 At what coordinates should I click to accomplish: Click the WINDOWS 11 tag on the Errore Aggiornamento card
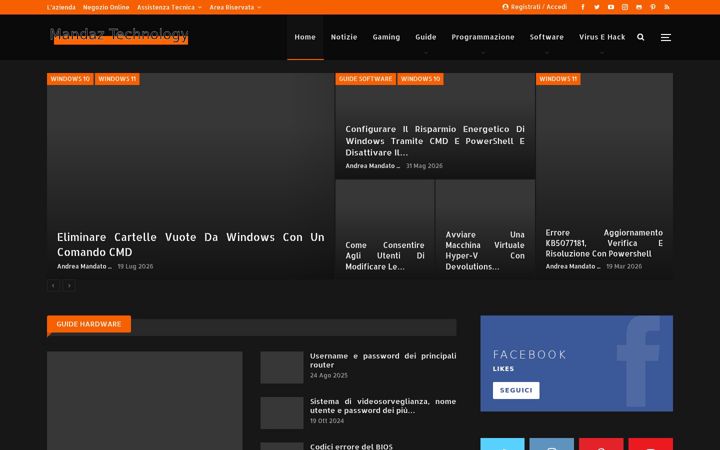click(558, 79)
